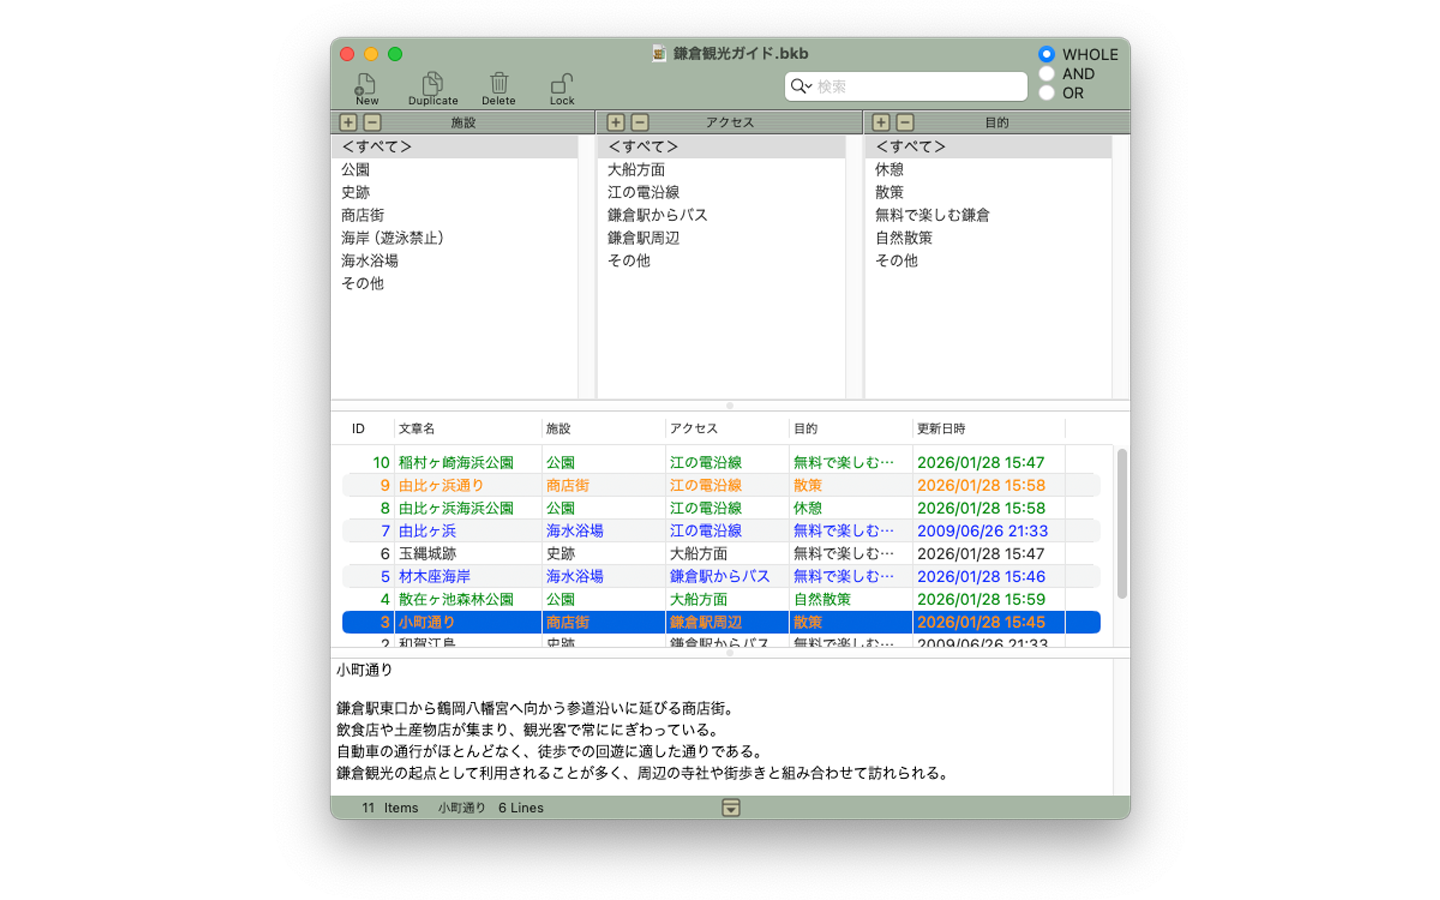
Task: Click the table's vertical scrollbar
Action: pos(1122,524)
